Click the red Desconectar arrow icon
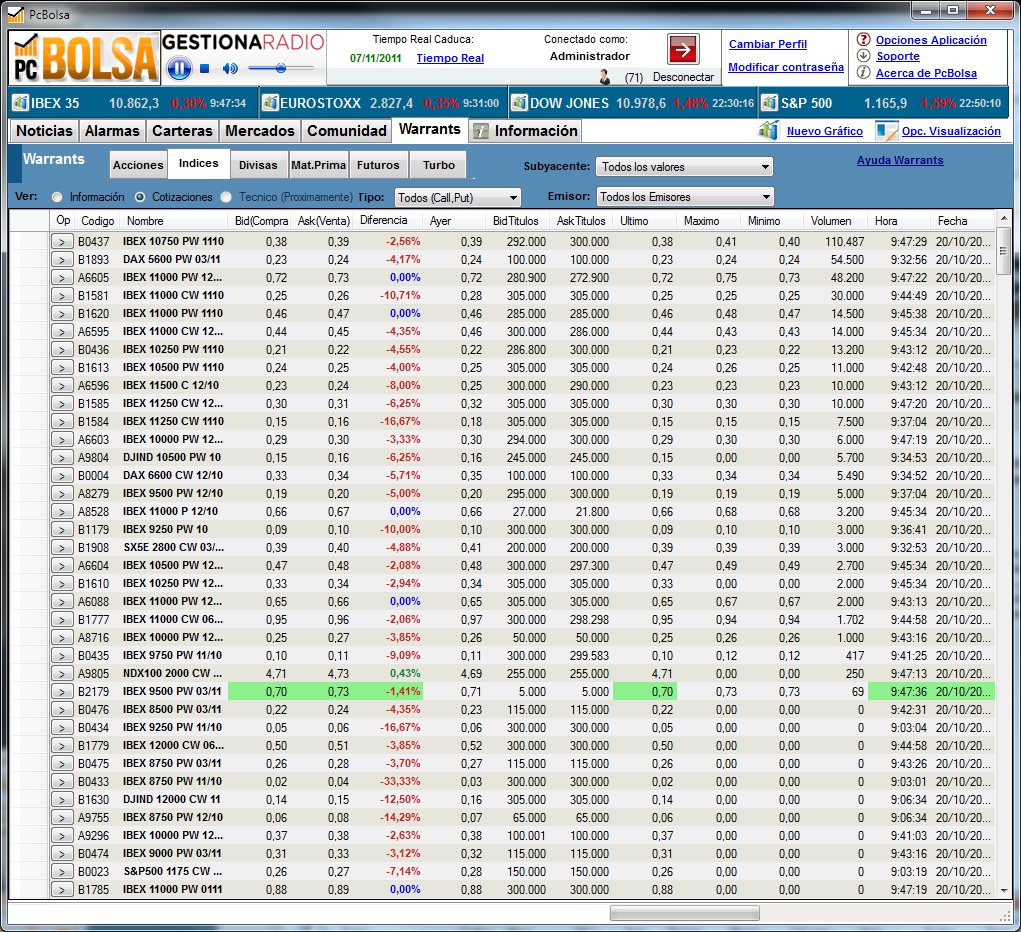Viewport: 1021px width, 932px height. click(683, 49)
